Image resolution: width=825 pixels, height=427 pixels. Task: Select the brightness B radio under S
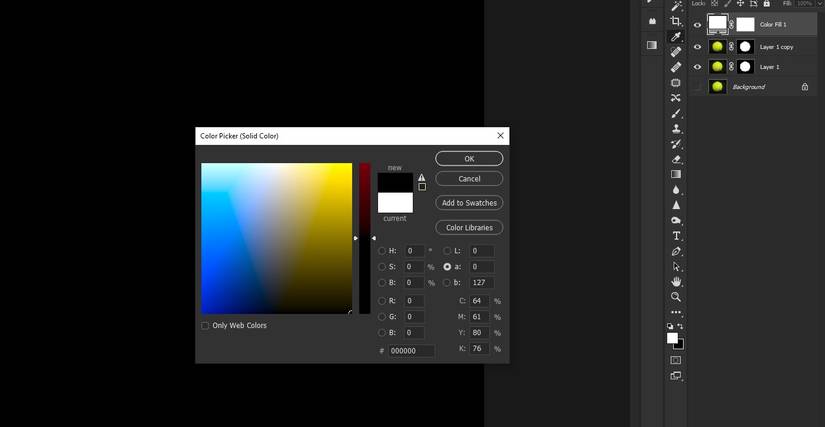pyautogui.click(x=382, y=282)
